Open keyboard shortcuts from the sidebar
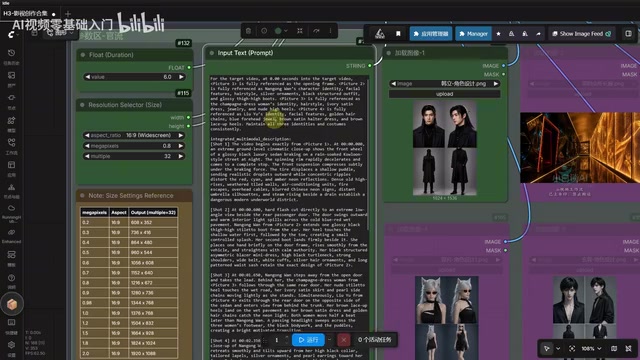The height and width of the screenshot is (360, 640). 11,322
